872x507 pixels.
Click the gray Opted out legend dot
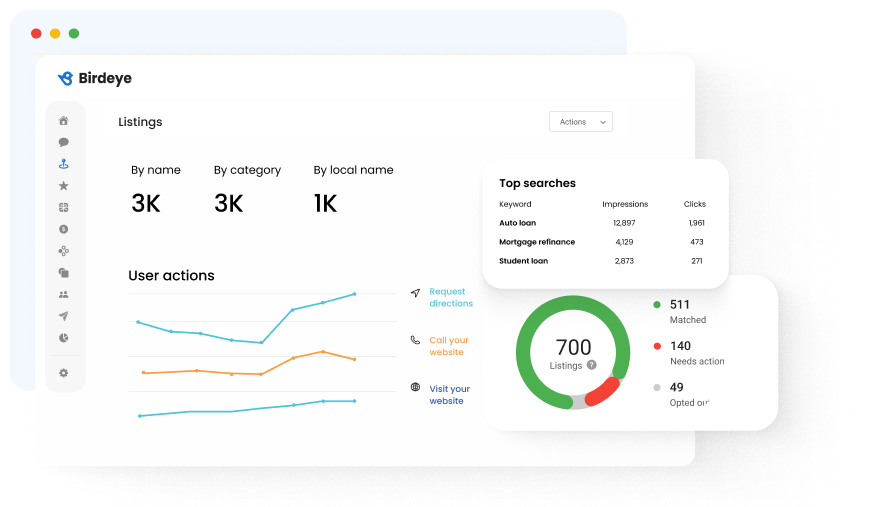657,387
